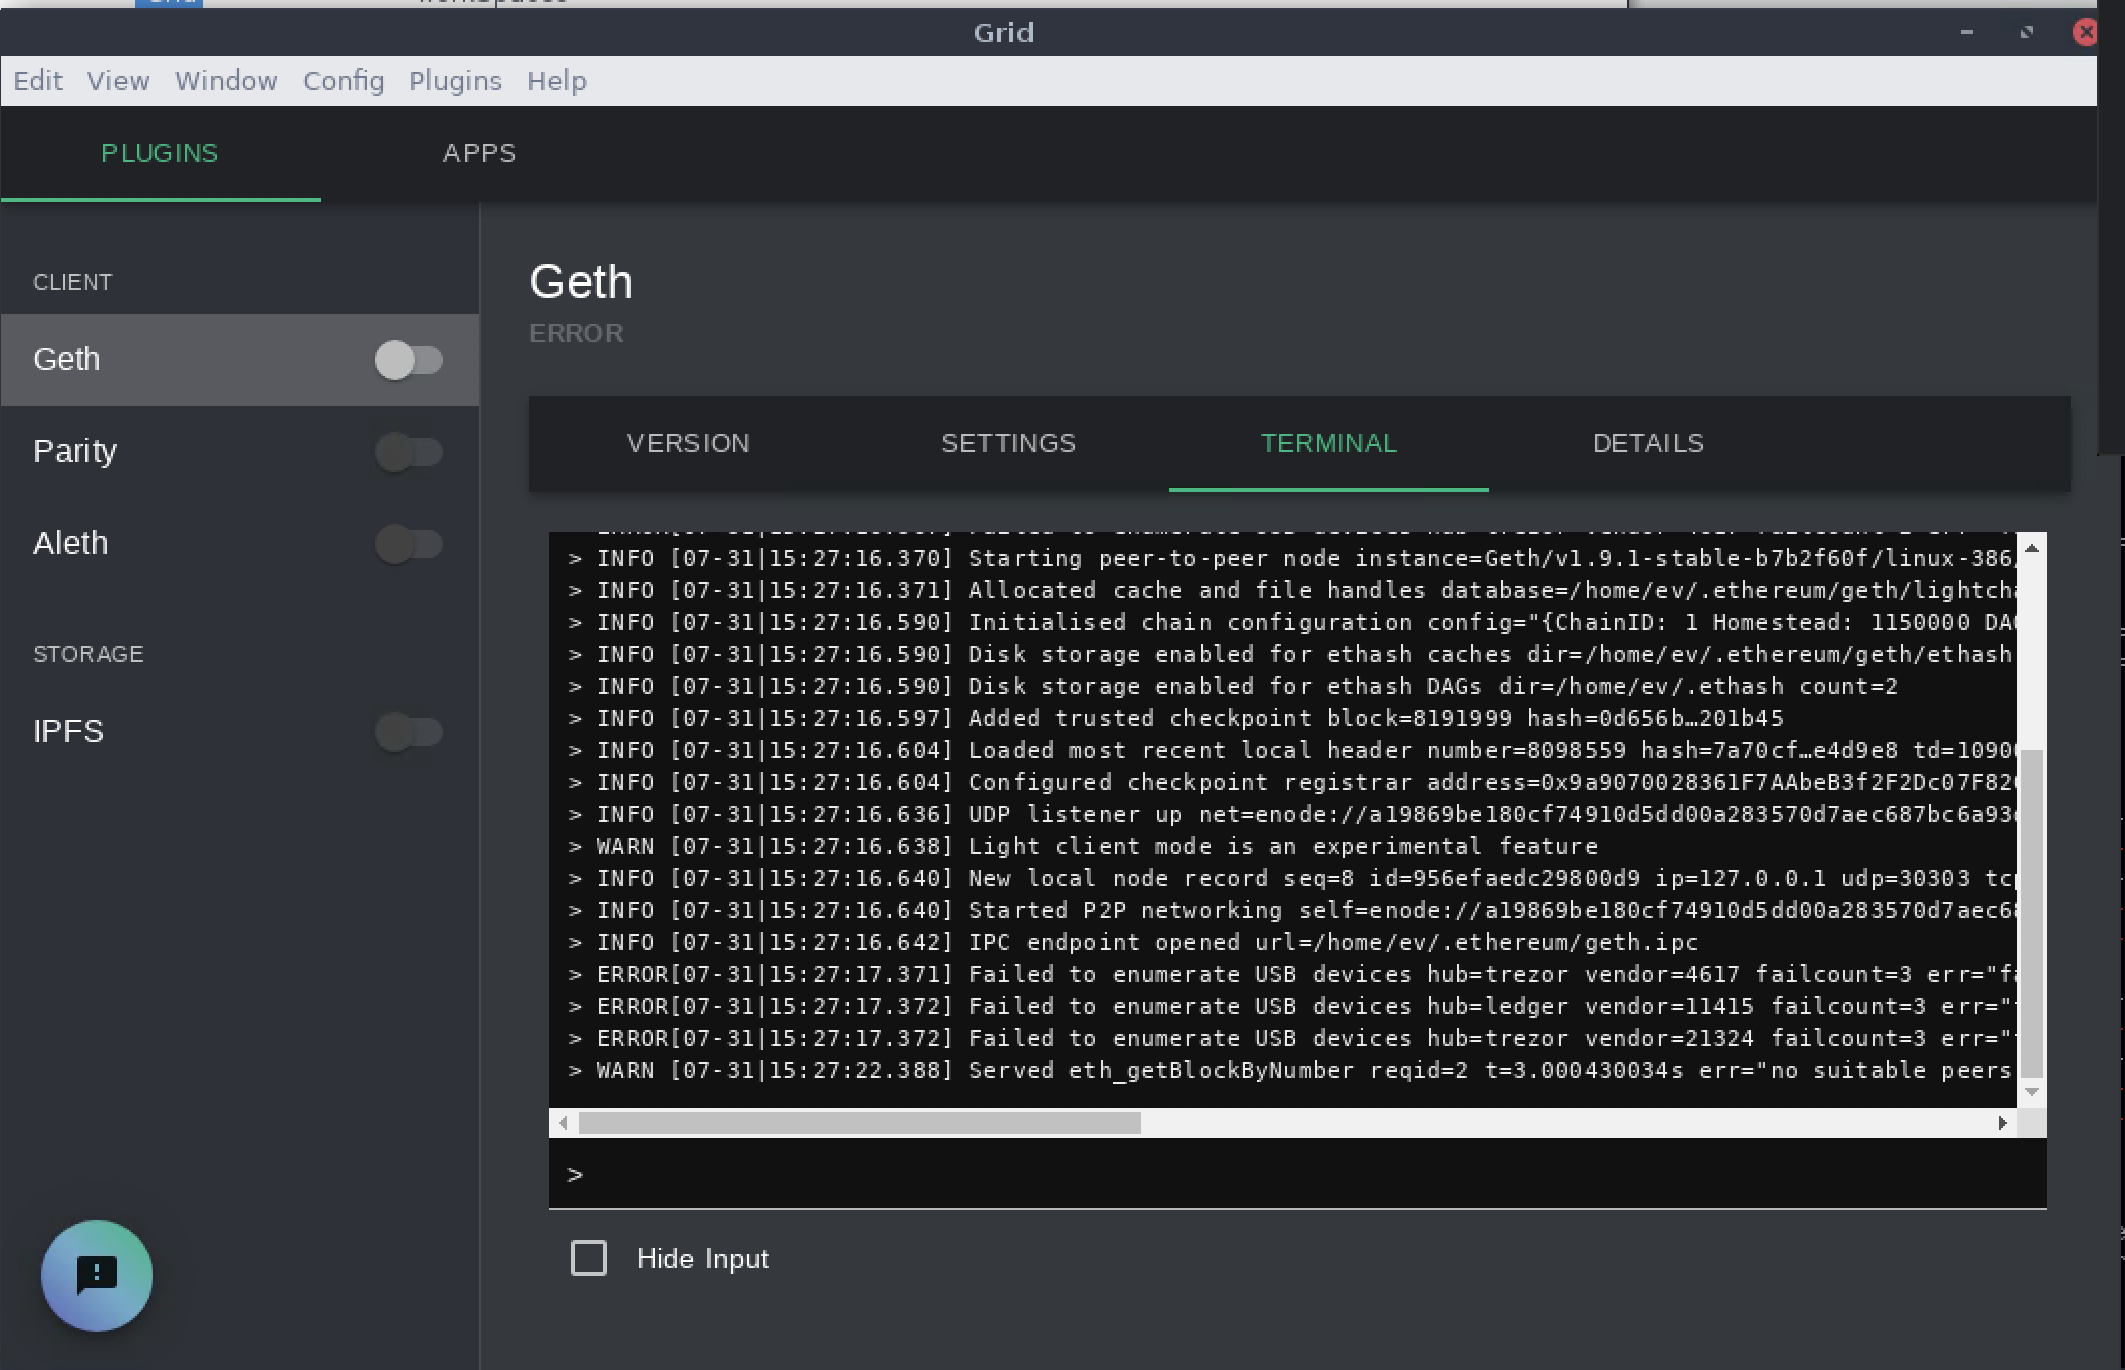
Task: Open the Plugins menu
Action: [x=455, y=81]
